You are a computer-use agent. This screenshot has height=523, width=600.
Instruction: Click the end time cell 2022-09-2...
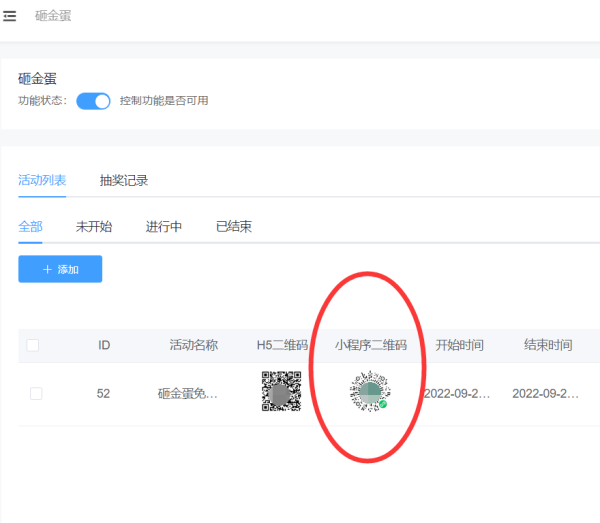pyautogui.click(x=545, y=393)
